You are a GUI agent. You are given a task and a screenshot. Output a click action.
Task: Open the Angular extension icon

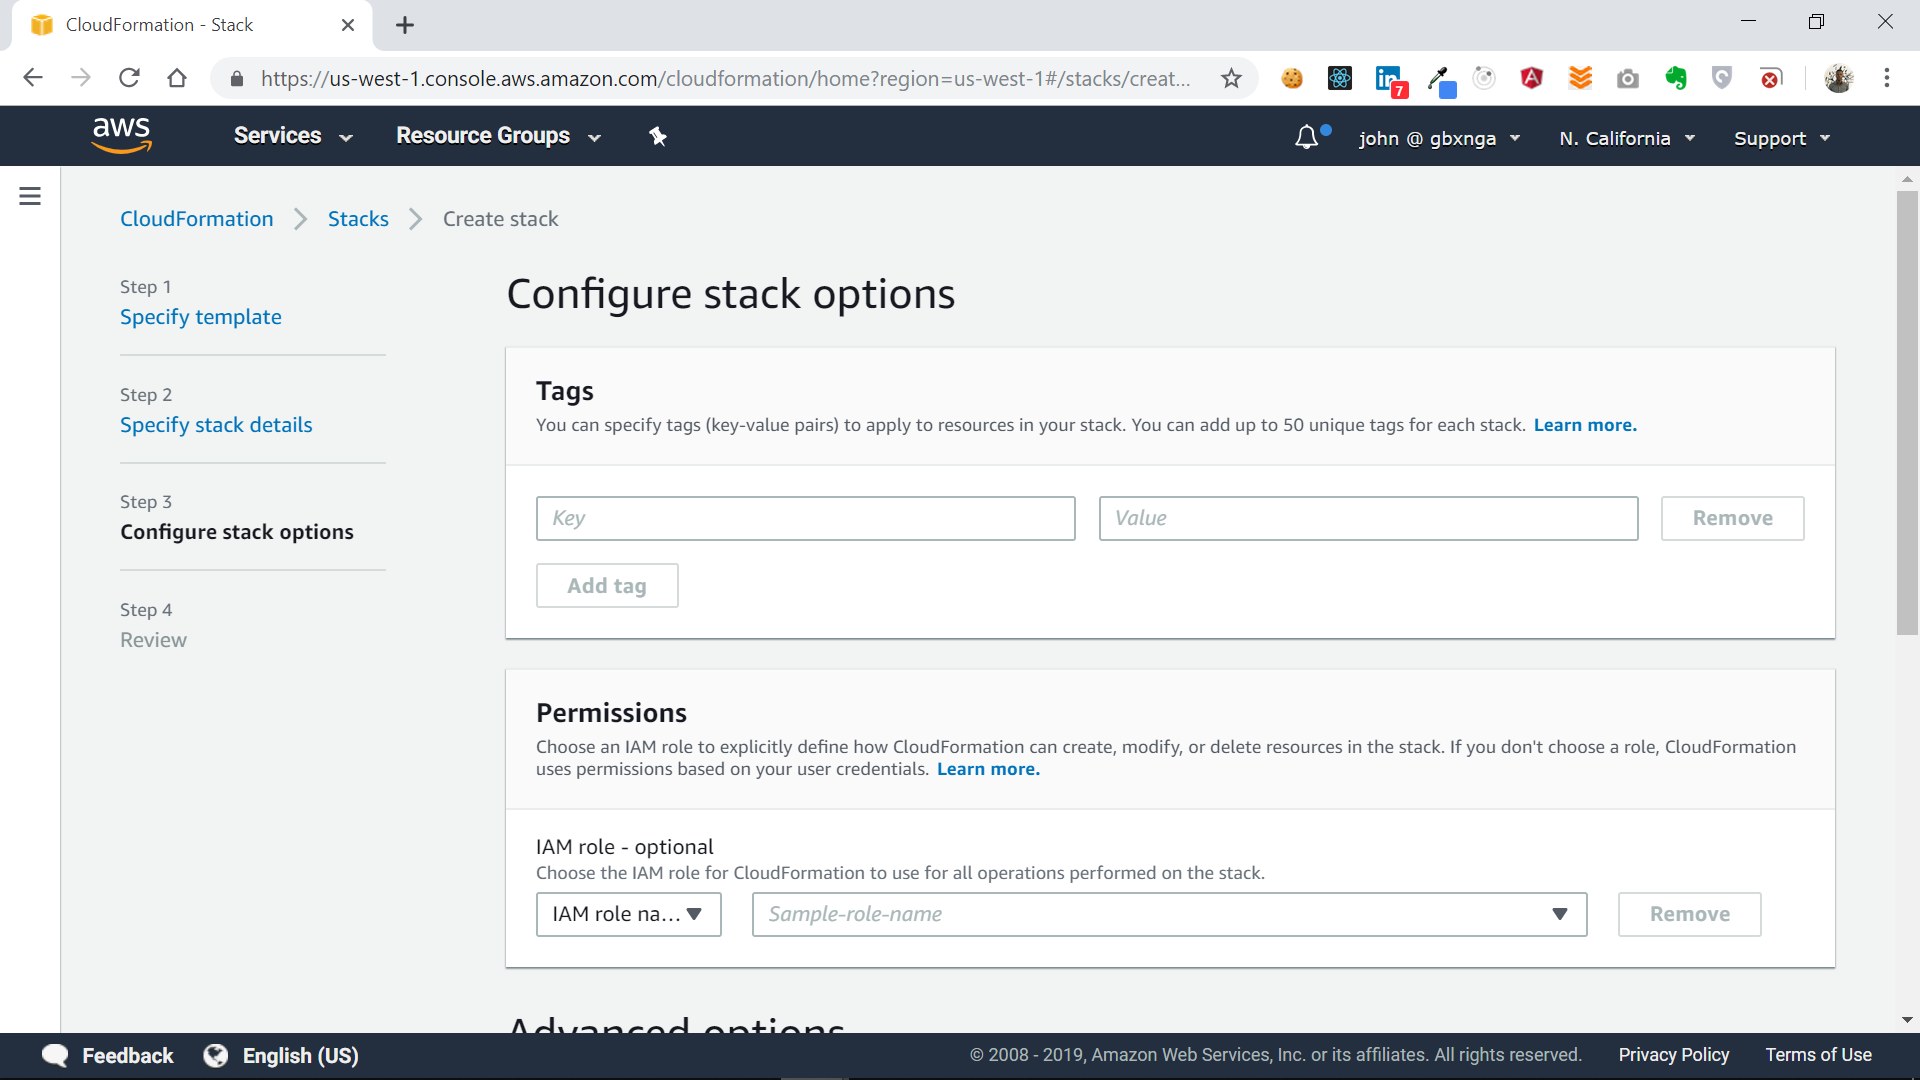coord(1531,78)
